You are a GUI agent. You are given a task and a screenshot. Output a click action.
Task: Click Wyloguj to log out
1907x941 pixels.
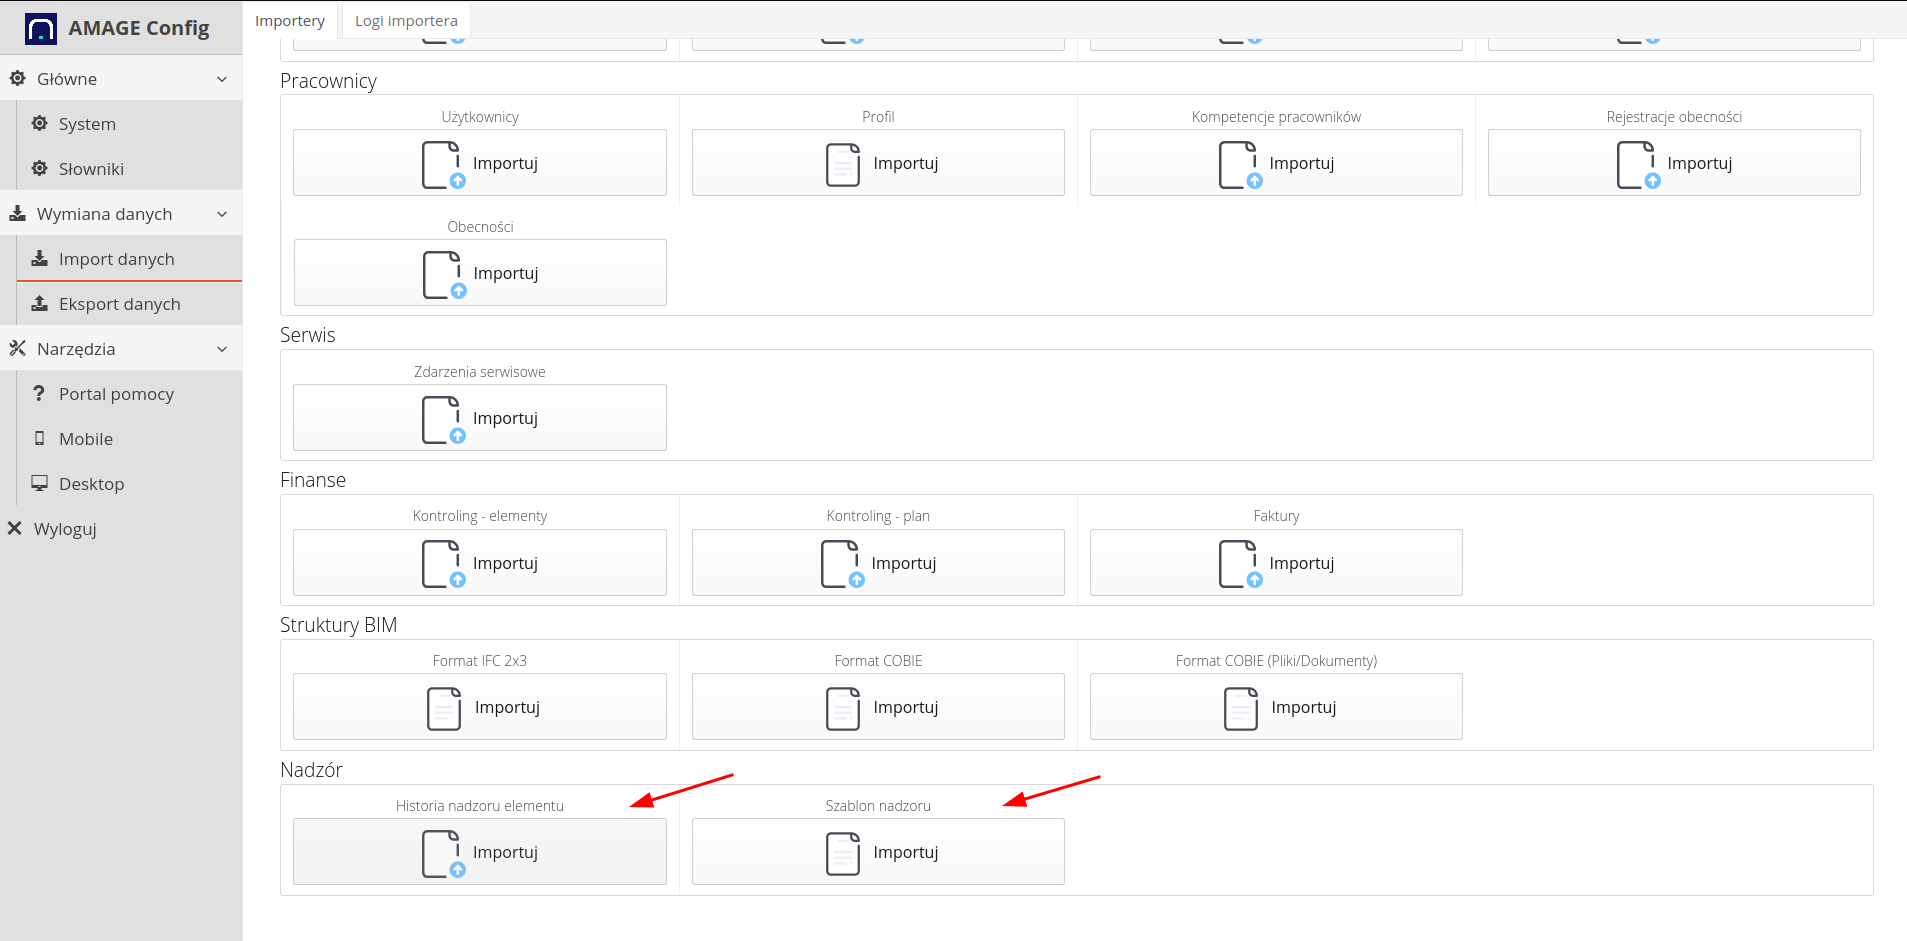[65, 529]
